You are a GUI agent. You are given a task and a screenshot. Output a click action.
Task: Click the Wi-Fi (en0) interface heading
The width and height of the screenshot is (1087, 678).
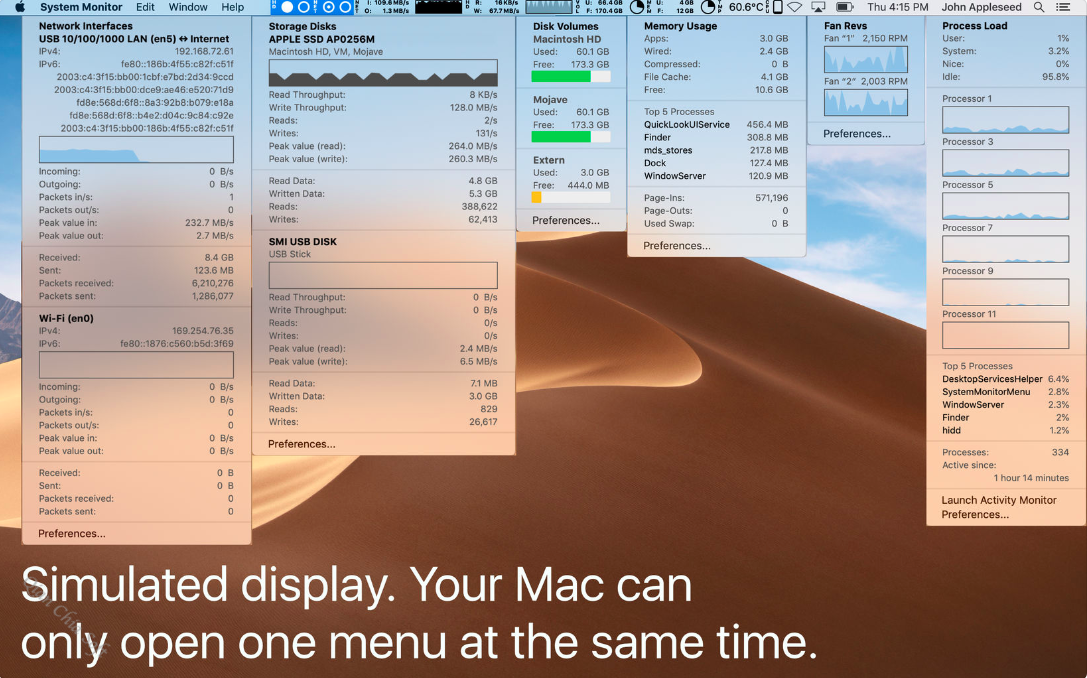point(66,318)
